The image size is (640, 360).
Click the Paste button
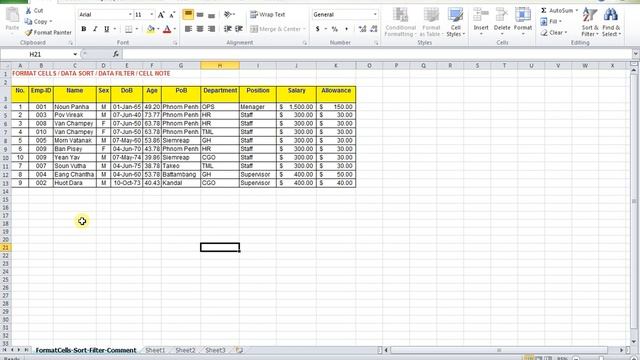tap(12, 19)
